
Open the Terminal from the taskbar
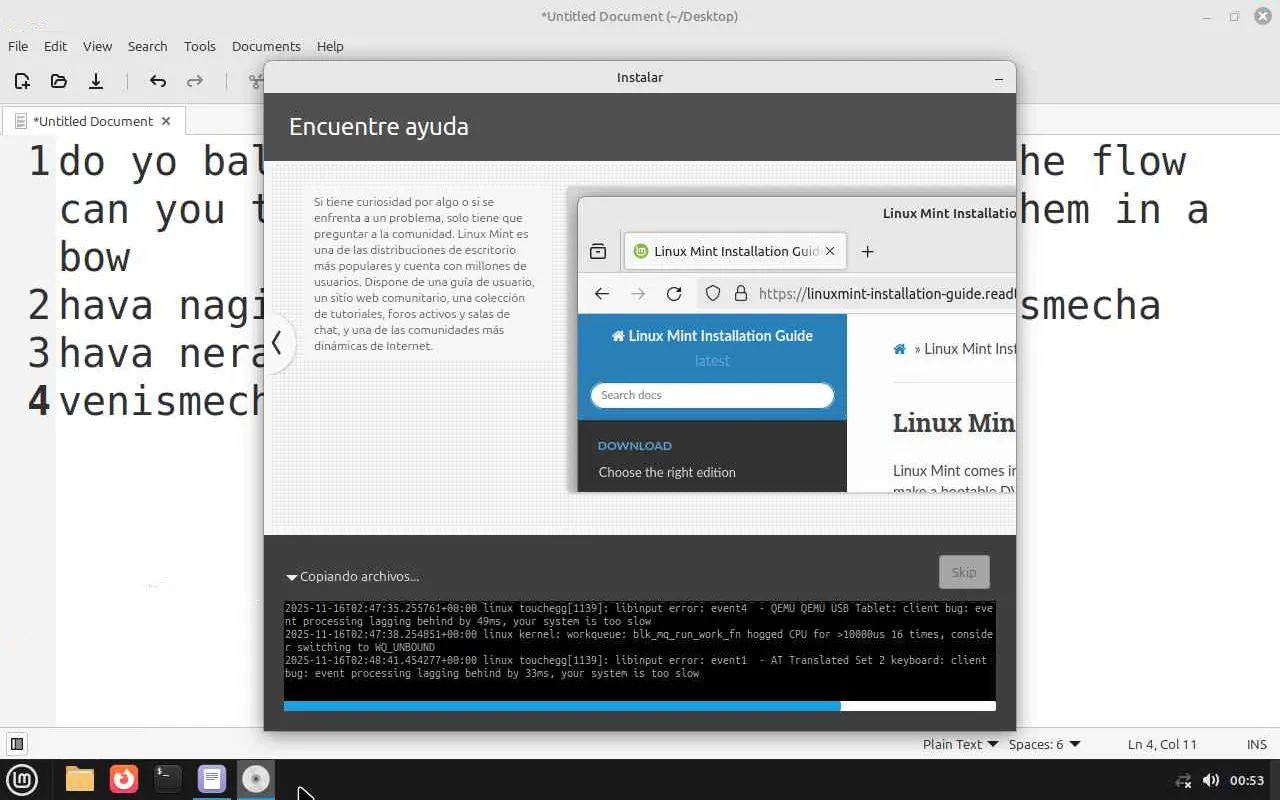168,779
